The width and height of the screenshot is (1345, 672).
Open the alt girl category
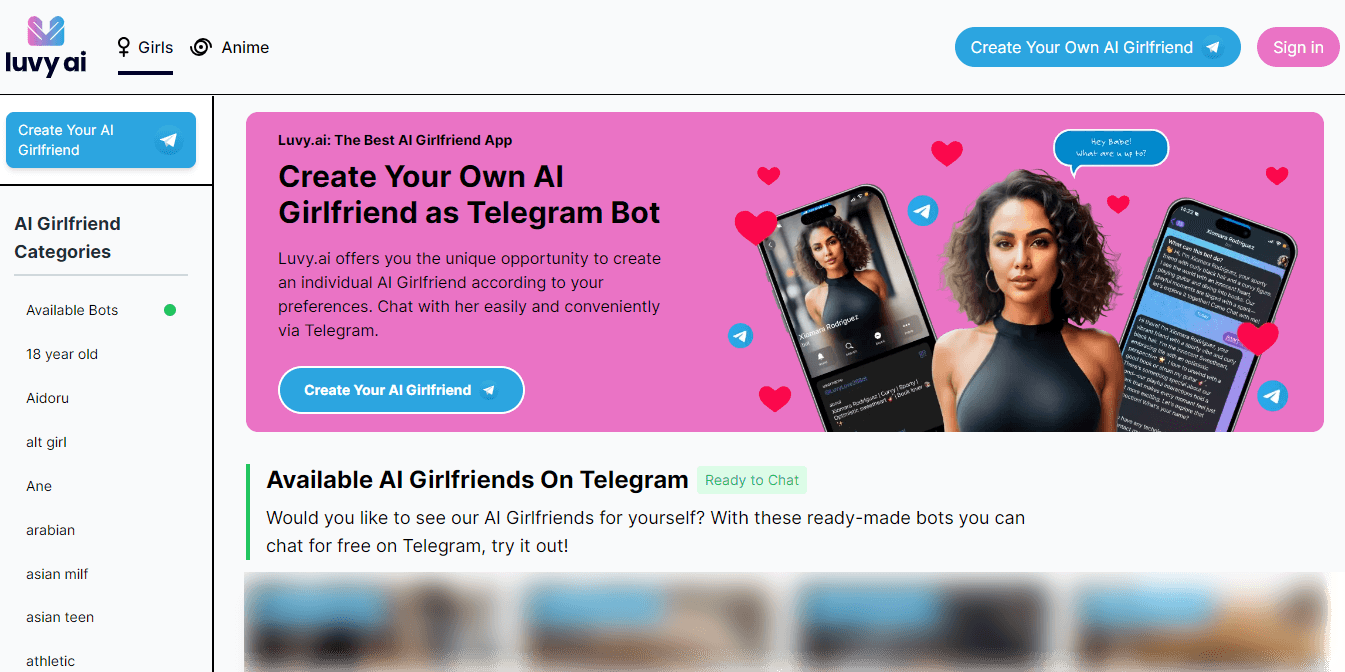(x=46, y=442)
